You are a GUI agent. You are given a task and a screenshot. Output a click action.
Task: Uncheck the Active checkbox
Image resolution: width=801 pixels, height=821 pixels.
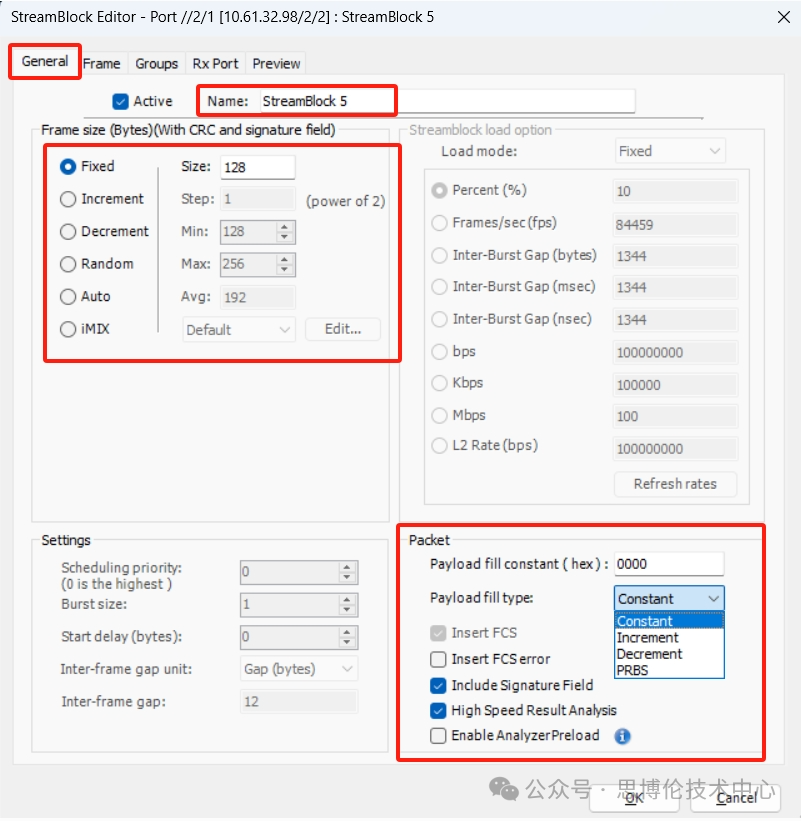tap(121, 101)
